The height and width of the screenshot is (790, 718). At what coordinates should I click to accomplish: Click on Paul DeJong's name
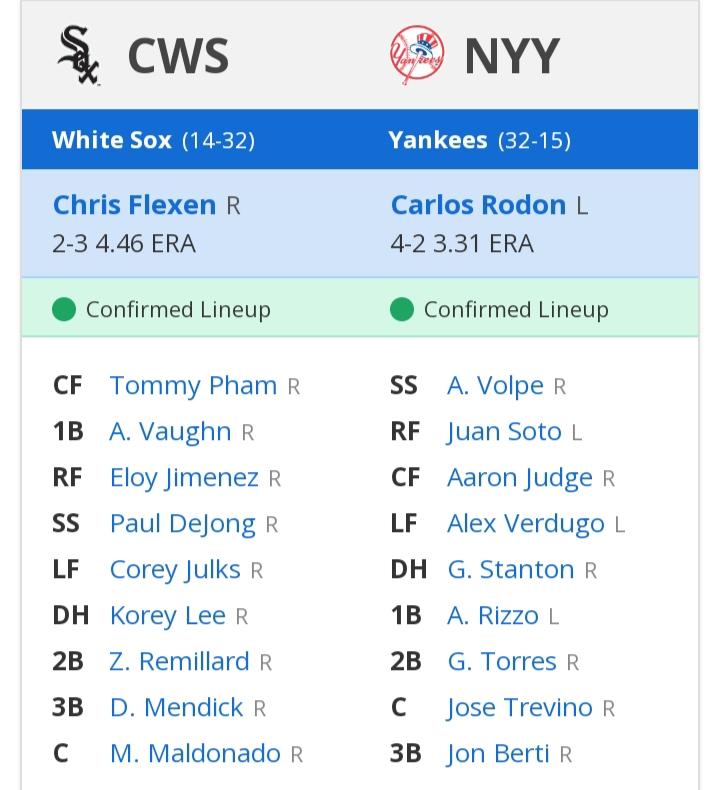click(183, 523)
